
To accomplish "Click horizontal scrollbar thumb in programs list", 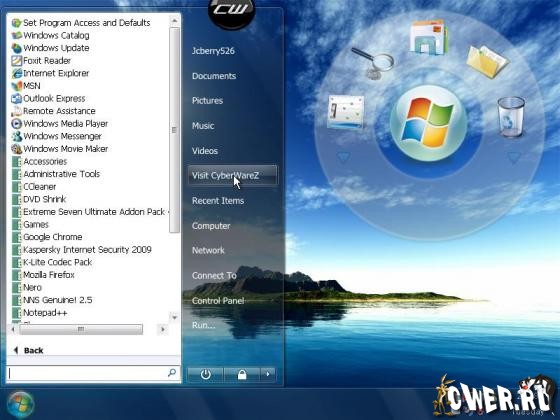I will click(81, 329).
